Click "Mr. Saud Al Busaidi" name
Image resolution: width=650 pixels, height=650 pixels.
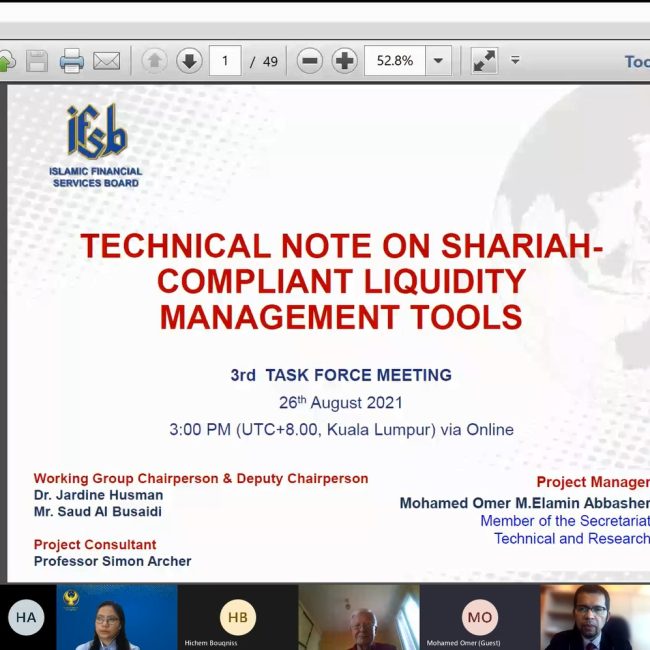coord(98,512)
